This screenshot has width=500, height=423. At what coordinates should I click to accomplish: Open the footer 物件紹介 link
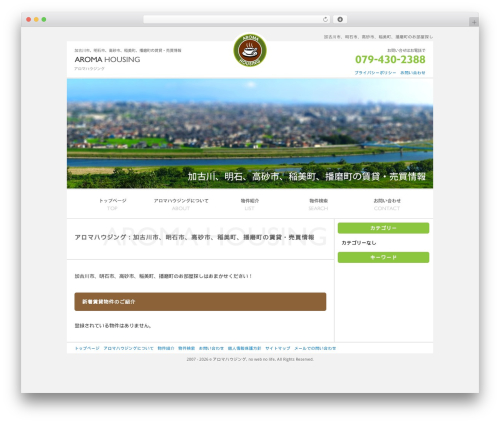(166, 348)
